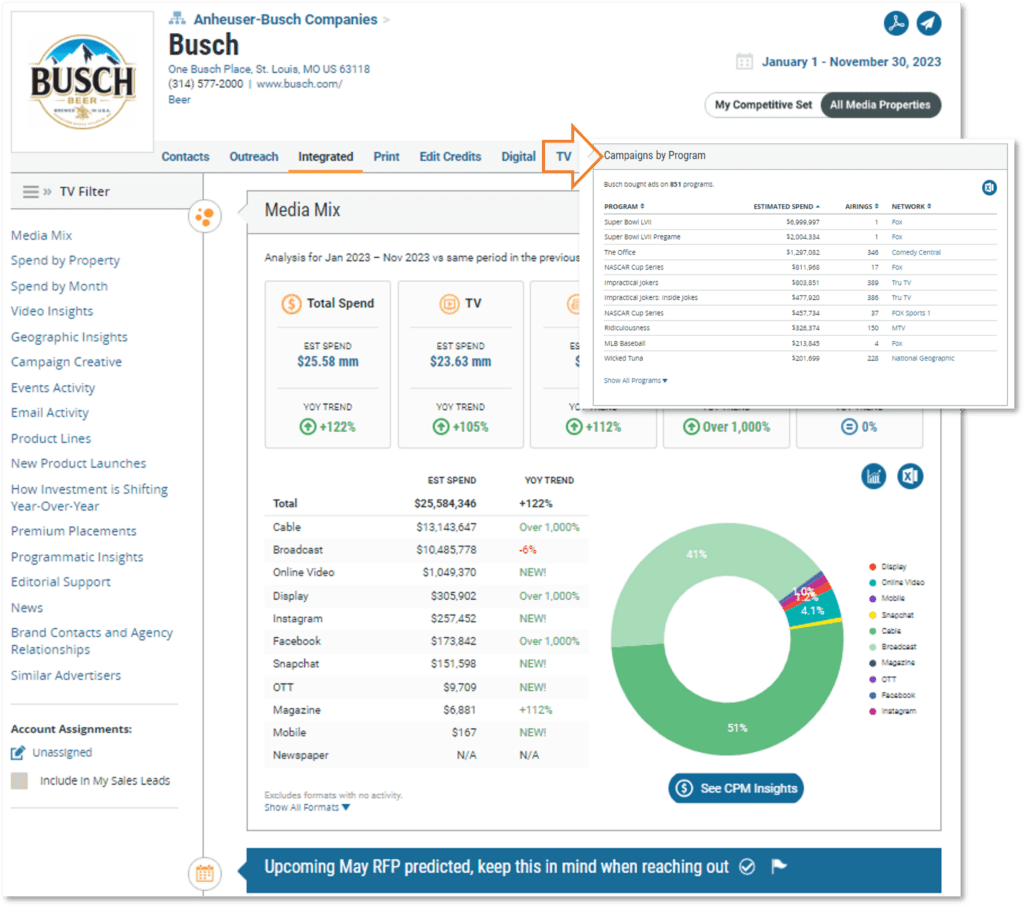1024x906 pixels.
Task: Go to Programmatic Insights section
Action: coord(77,557)
